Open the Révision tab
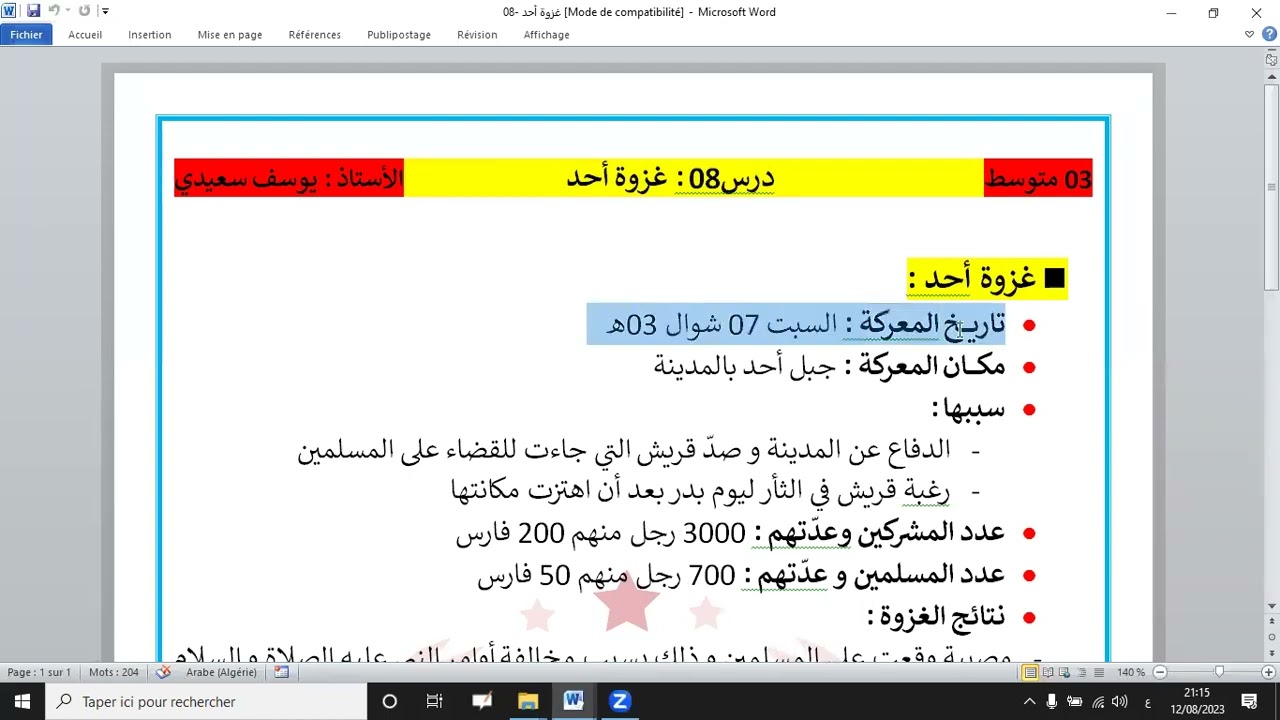1280x720 pixels. pyautogui.click(x=477, y=34)
